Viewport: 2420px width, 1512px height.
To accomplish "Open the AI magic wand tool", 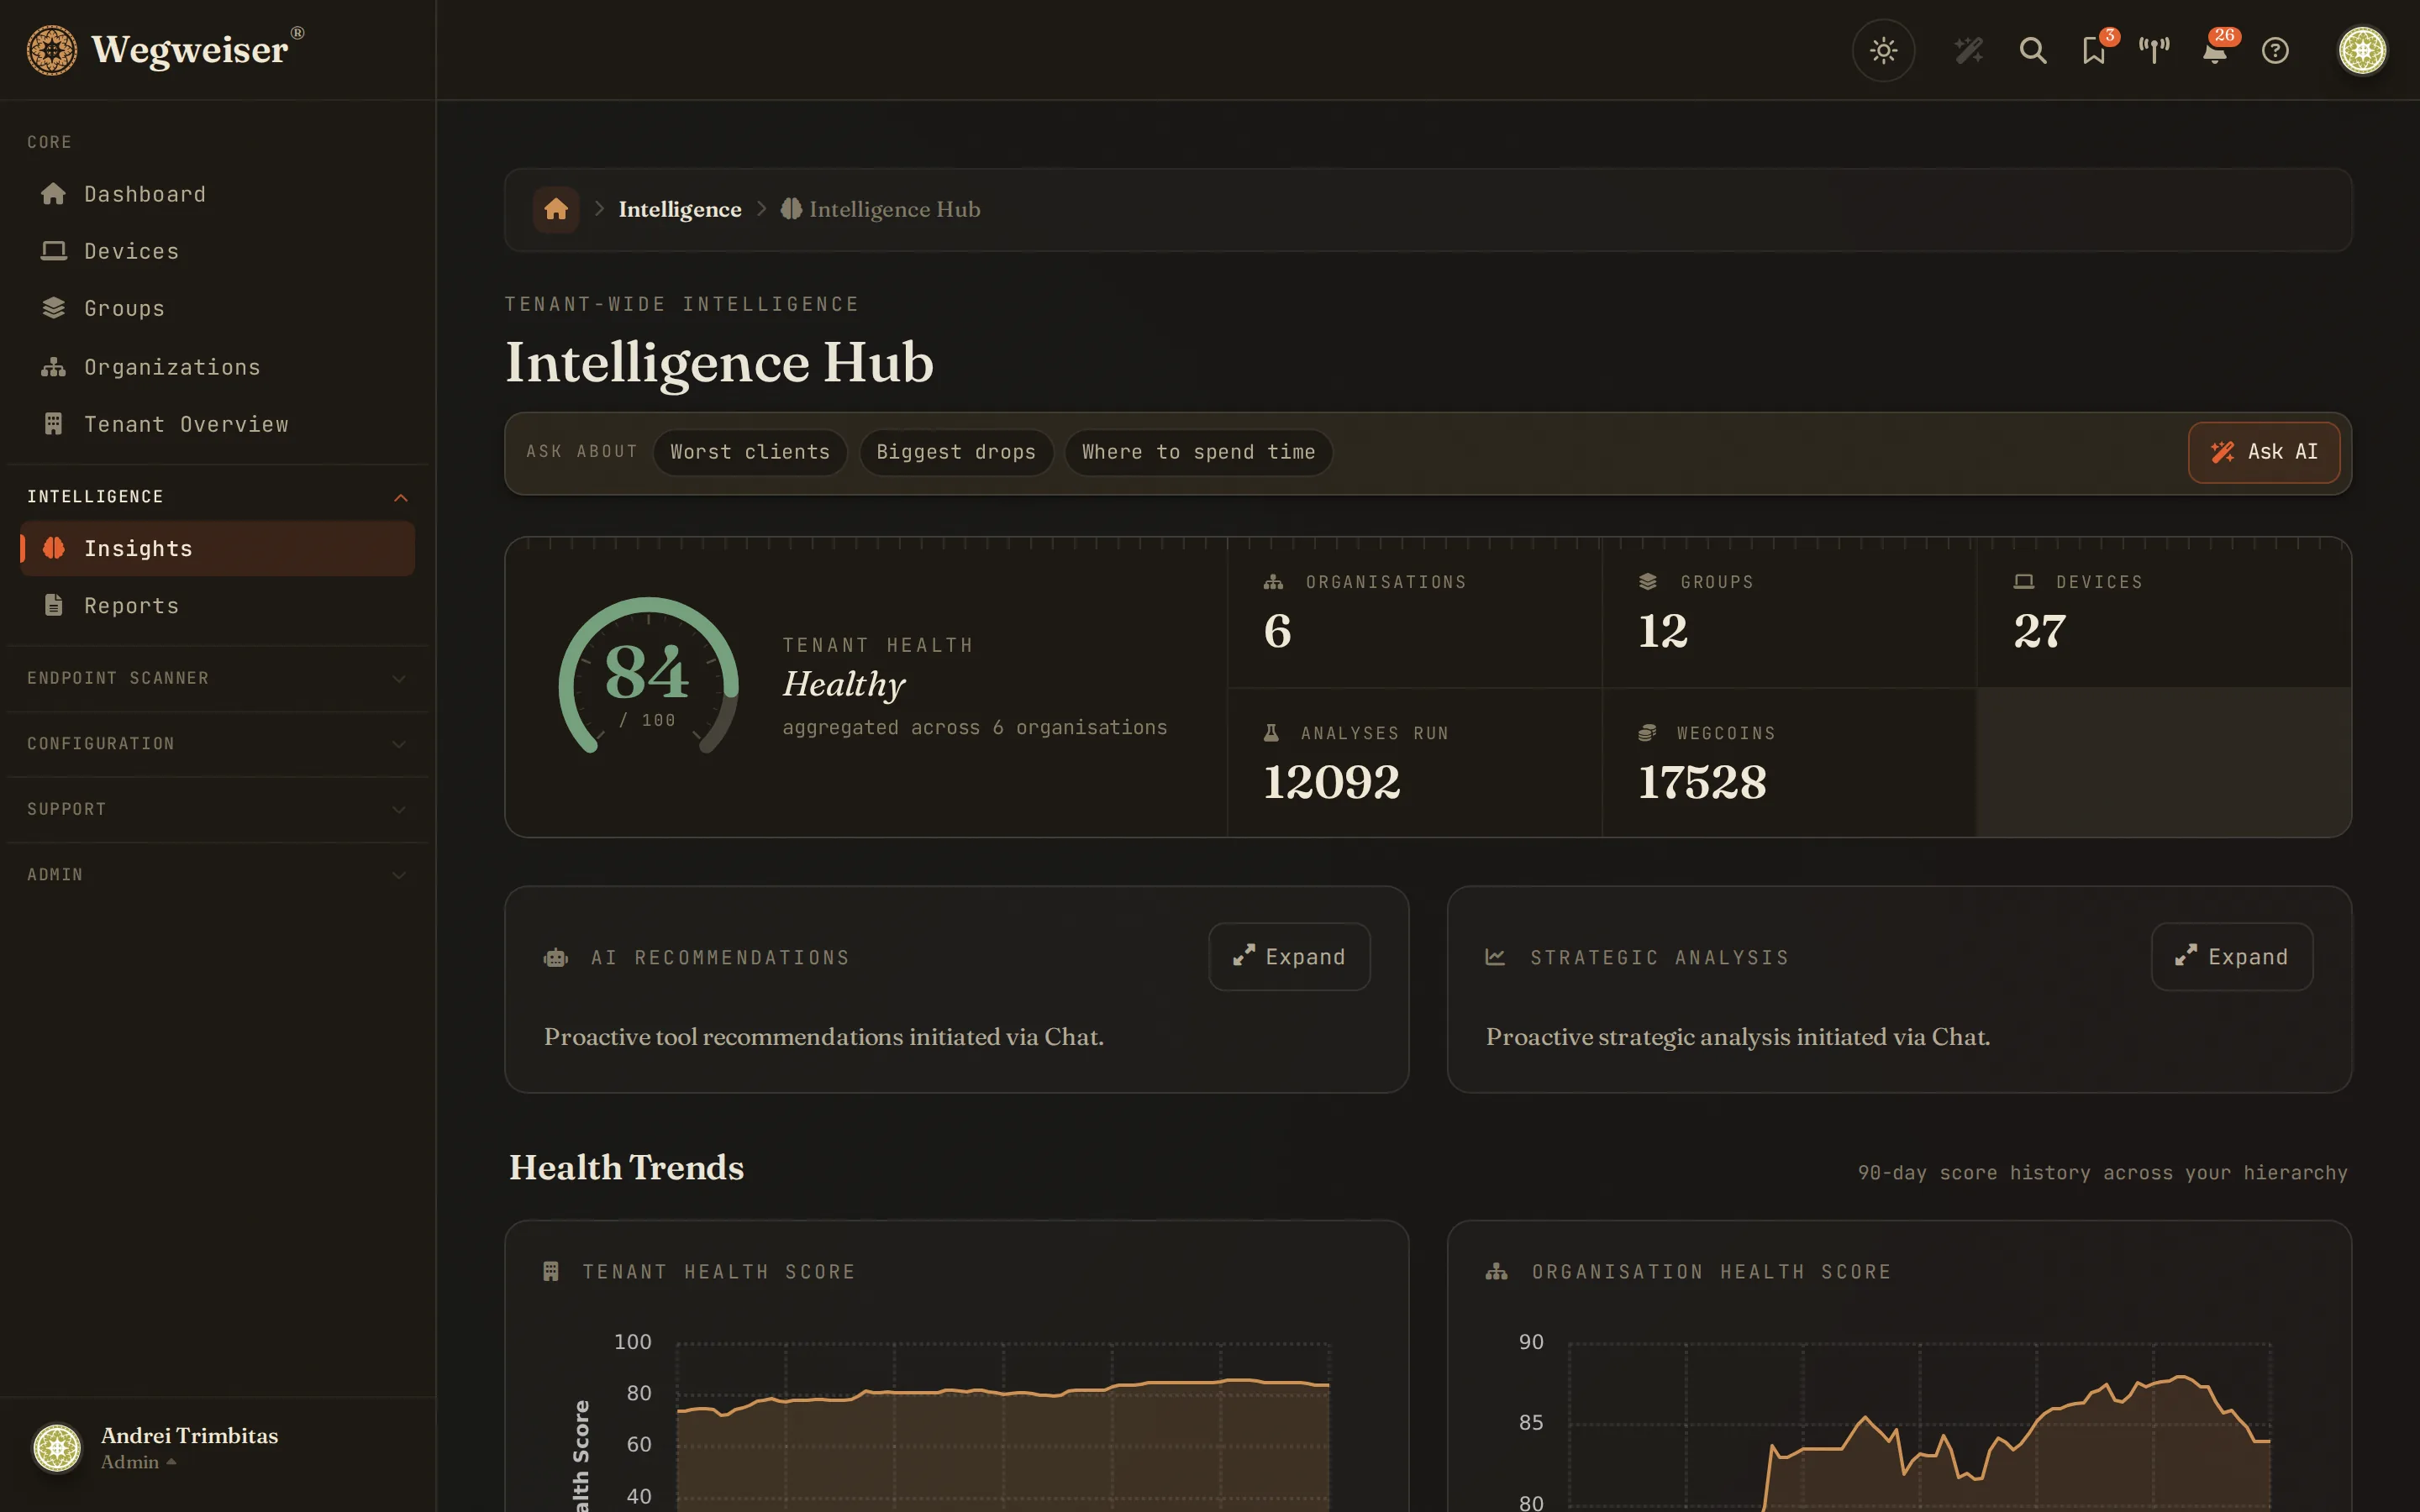I will point(1968,50).
